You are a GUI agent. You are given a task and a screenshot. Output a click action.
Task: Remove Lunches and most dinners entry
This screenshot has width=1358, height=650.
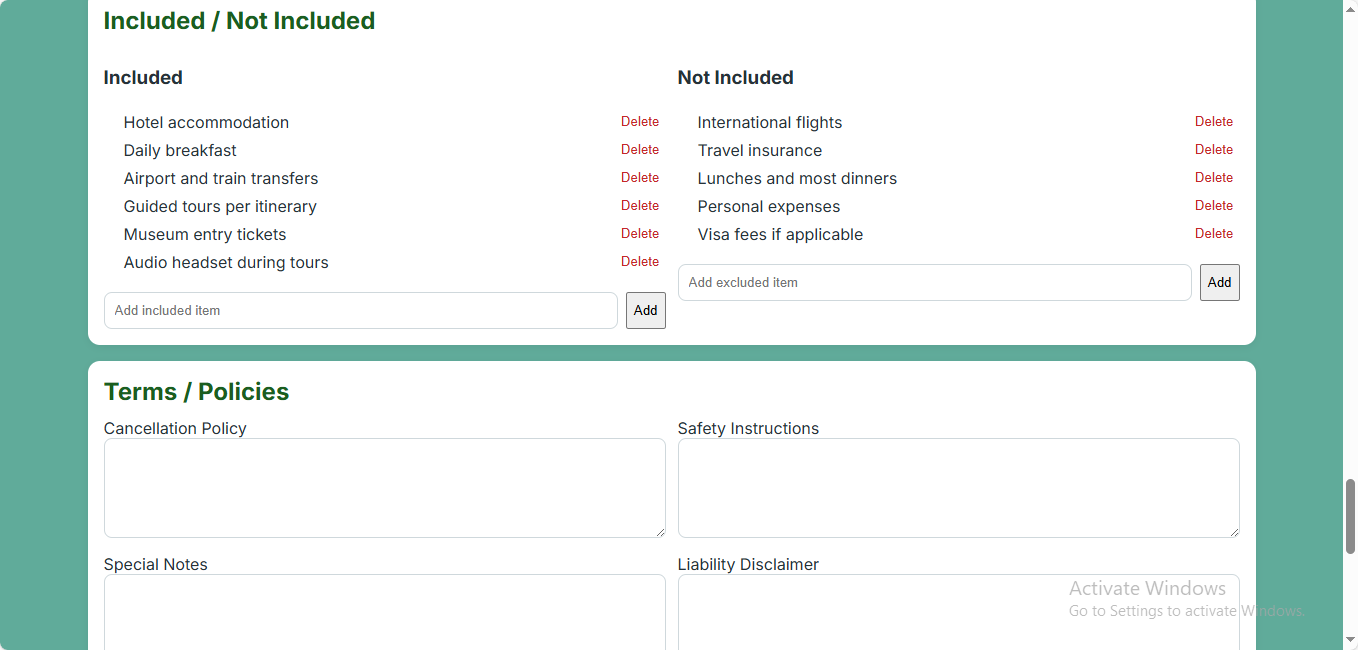coord(1213,178)
